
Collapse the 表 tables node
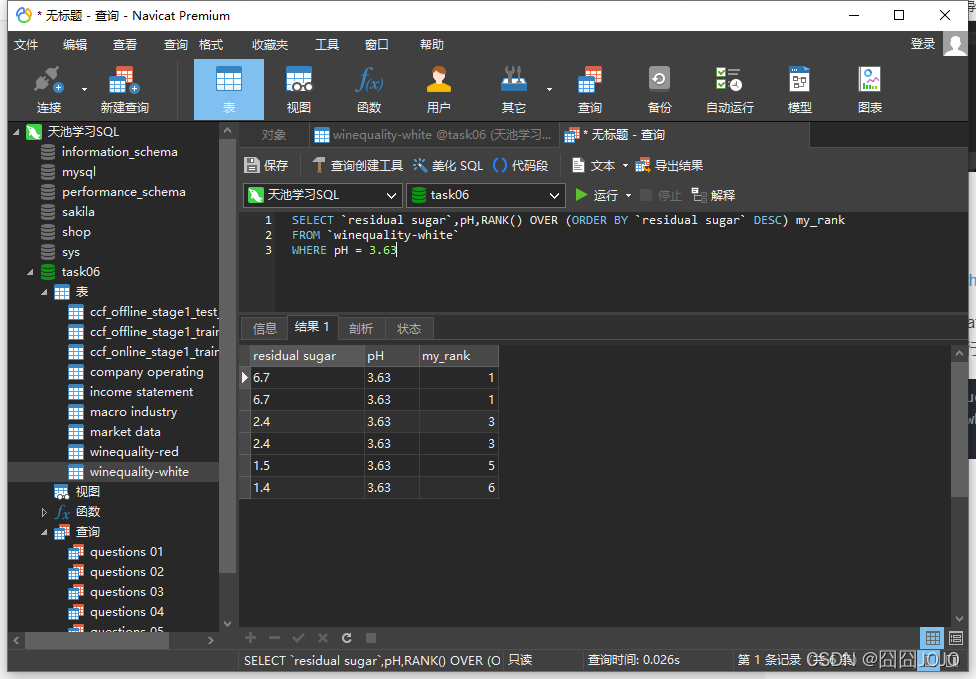(44, 292)
